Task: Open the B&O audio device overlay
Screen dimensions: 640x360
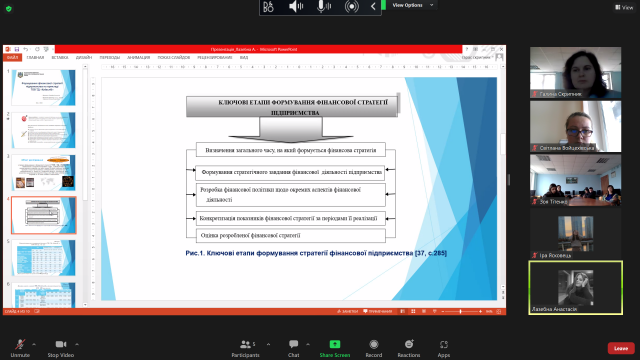Action: click(268, 7)
